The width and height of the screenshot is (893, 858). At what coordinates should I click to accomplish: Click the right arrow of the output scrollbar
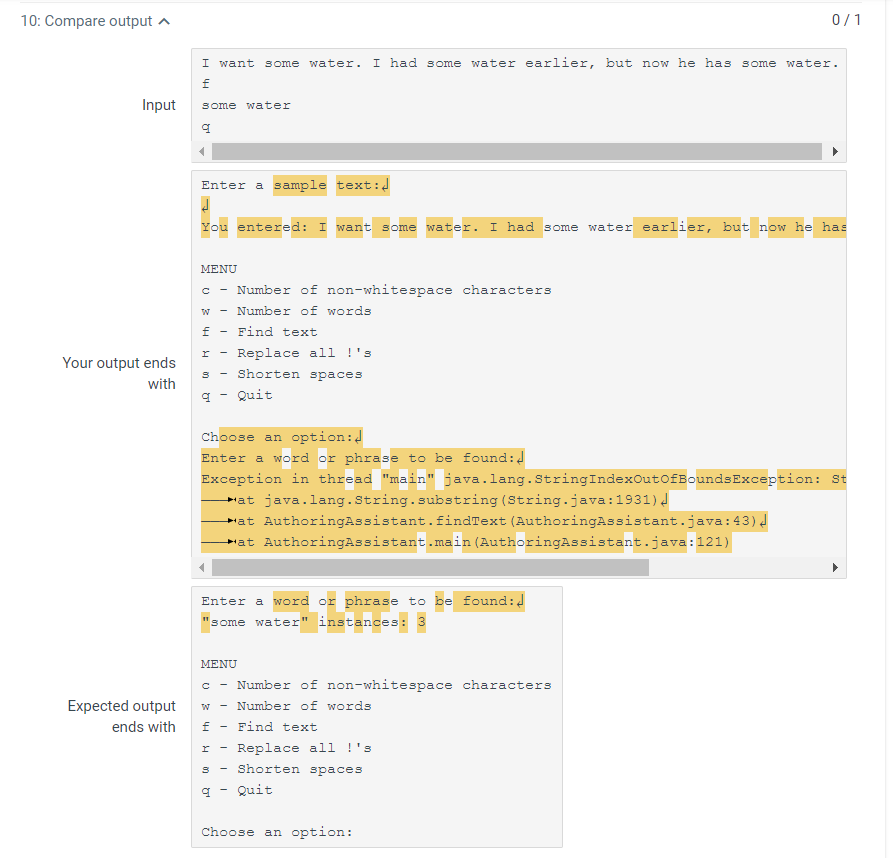[835, 567]
